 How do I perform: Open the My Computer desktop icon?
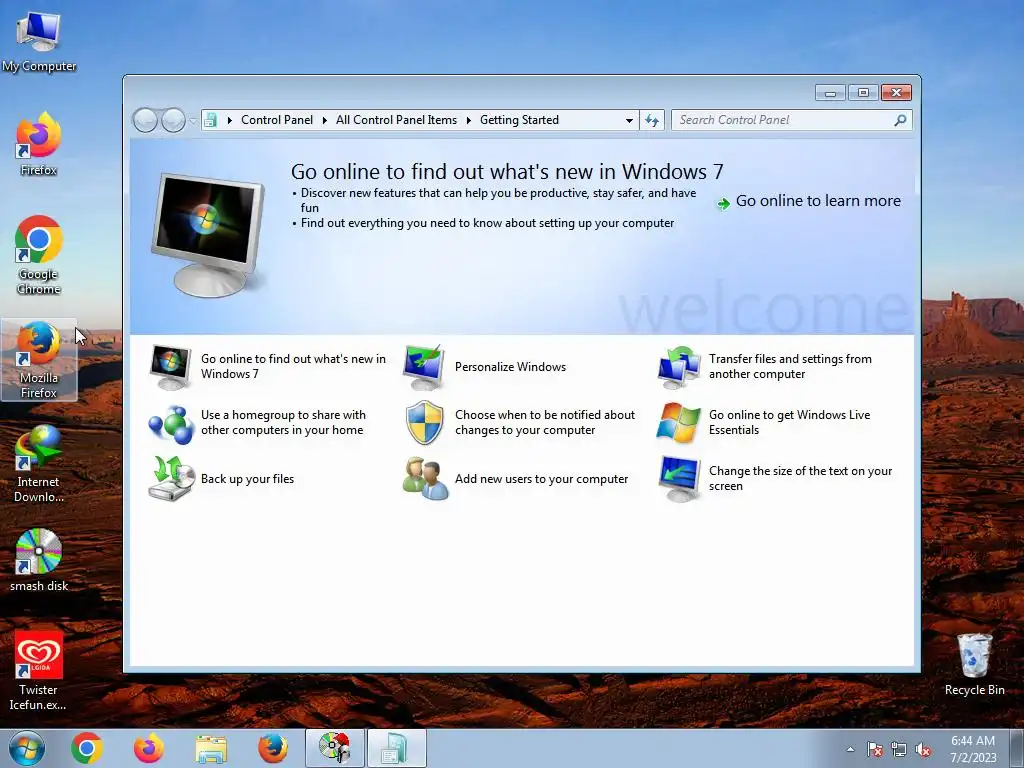(x=38, y=40)
